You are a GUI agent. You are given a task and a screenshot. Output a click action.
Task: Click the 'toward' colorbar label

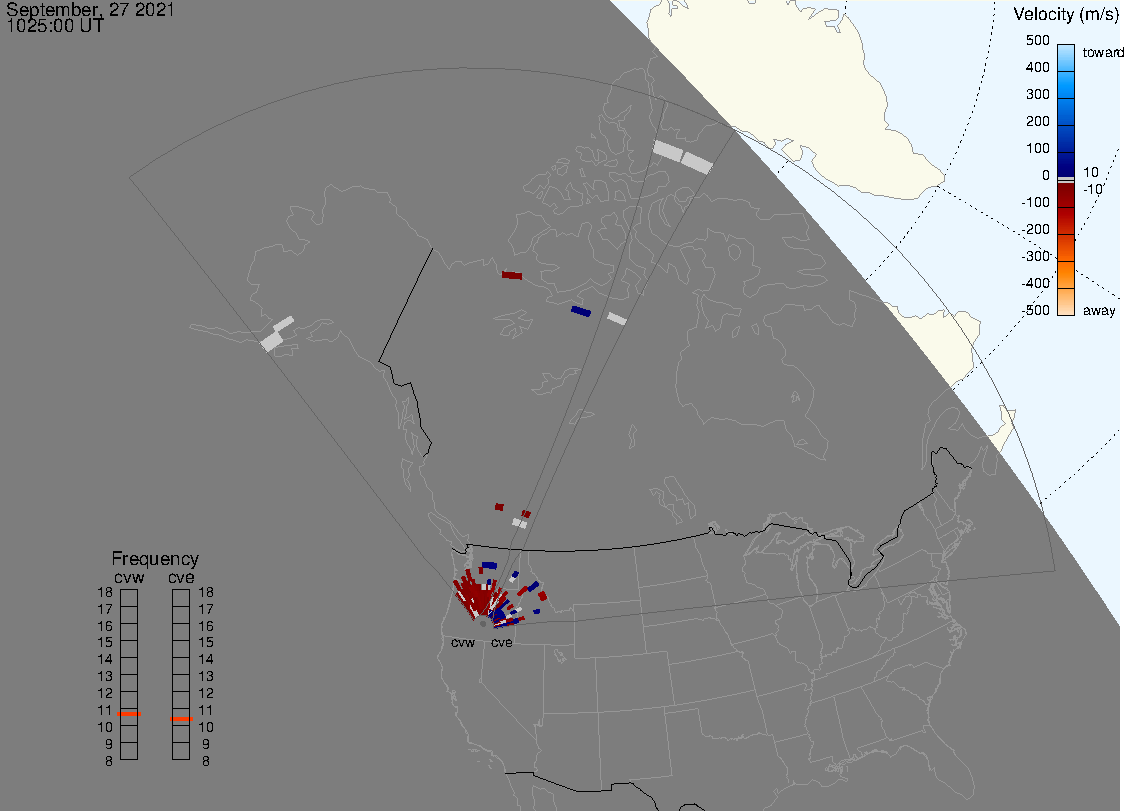1102,52
